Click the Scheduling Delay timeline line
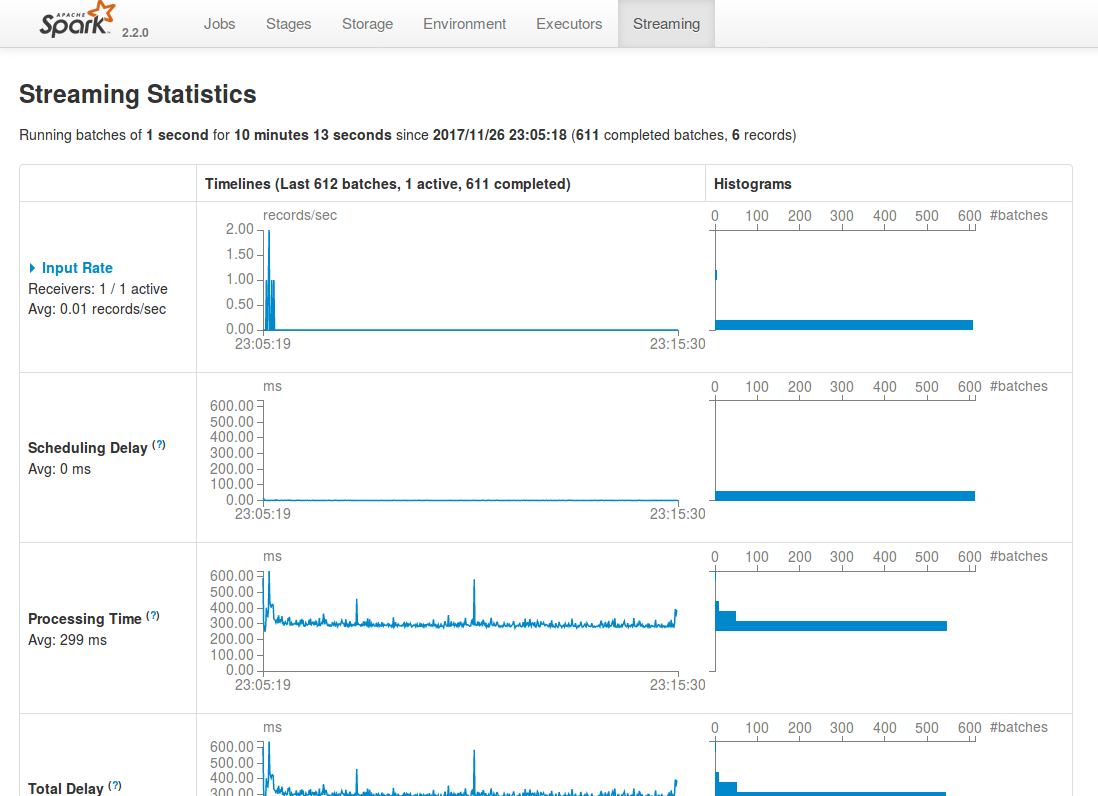 click(470, 499)
